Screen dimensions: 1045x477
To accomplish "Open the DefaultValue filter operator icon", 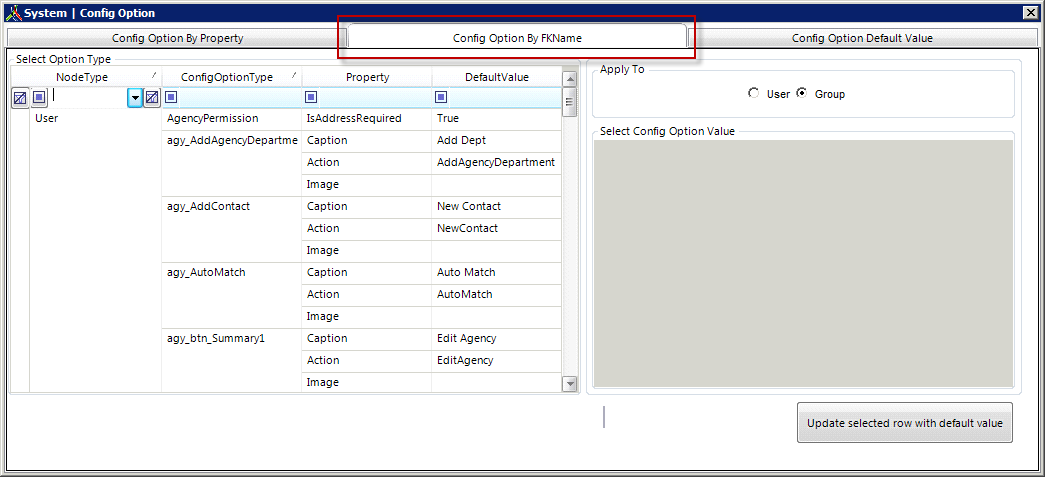I will pos(441,97).
